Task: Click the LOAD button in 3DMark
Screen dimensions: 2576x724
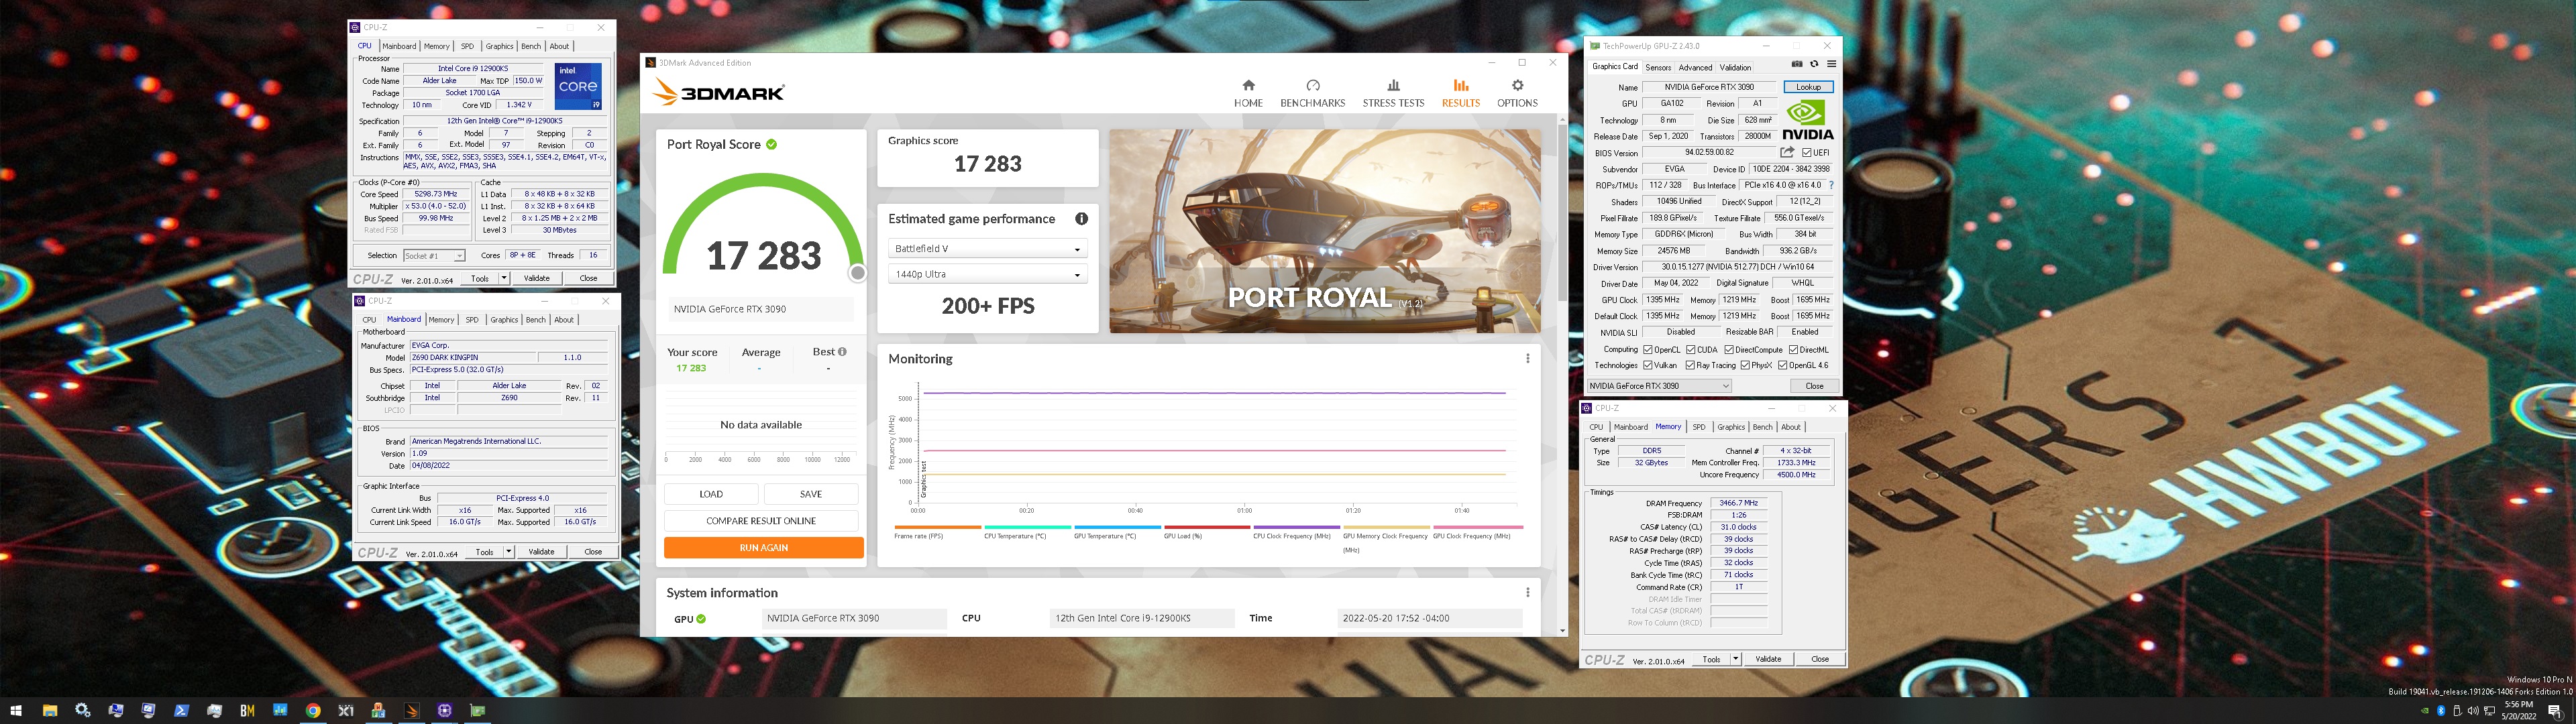Action: point(711,494)
